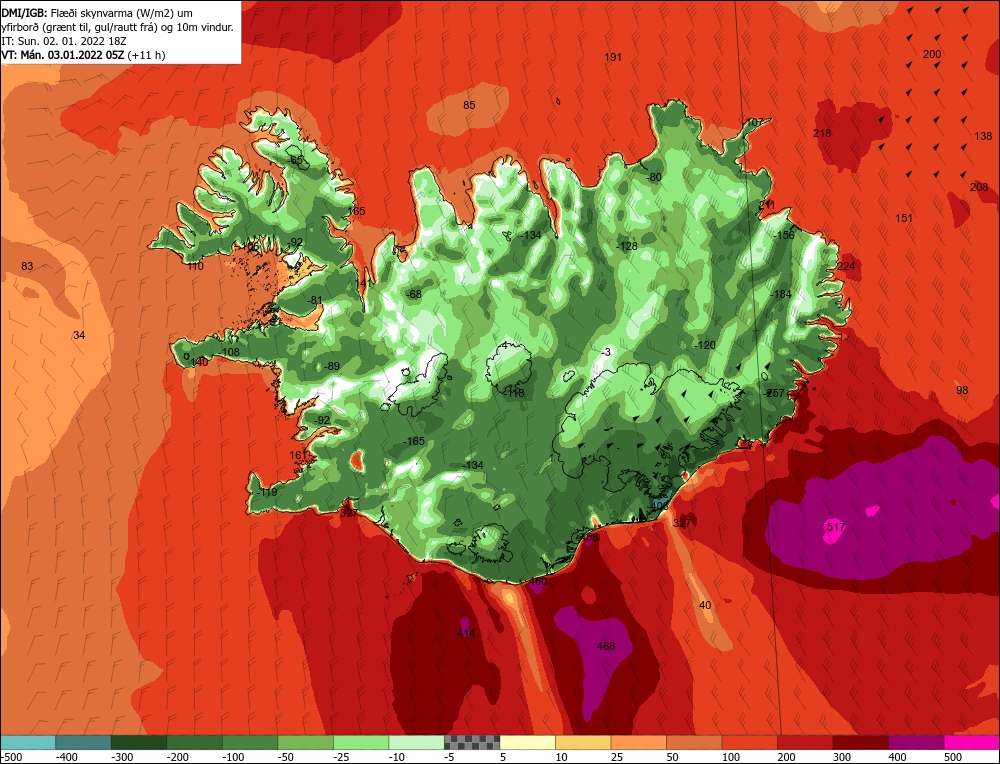Image resolution: width=1000 pixels, height=764 pixels.
Task: Click the value 34 in the western sea
Action: click(x=79, y=335)
